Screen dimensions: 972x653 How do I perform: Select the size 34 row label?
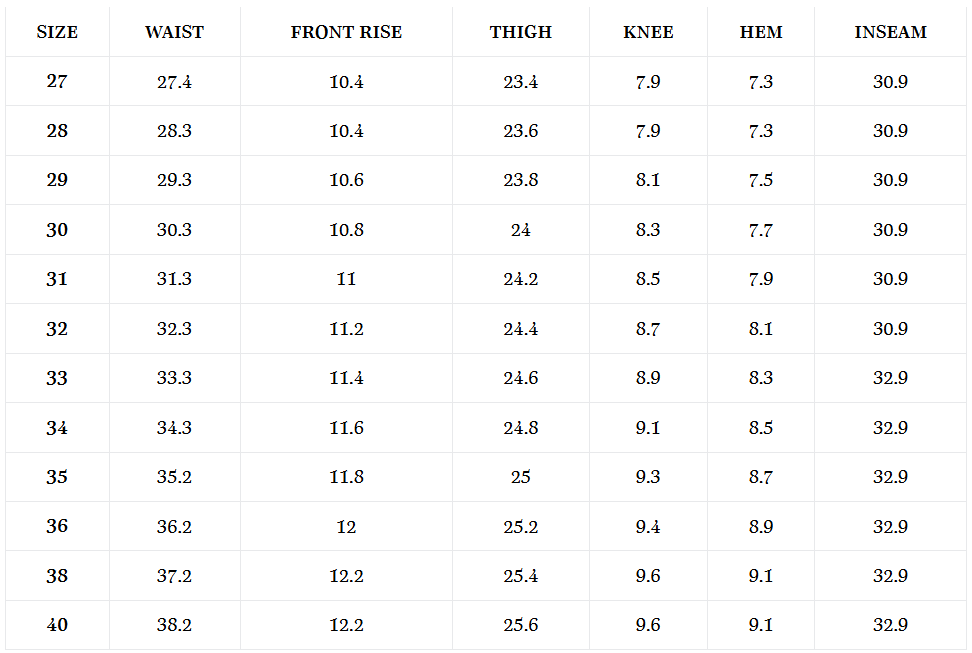coord(57,428)
